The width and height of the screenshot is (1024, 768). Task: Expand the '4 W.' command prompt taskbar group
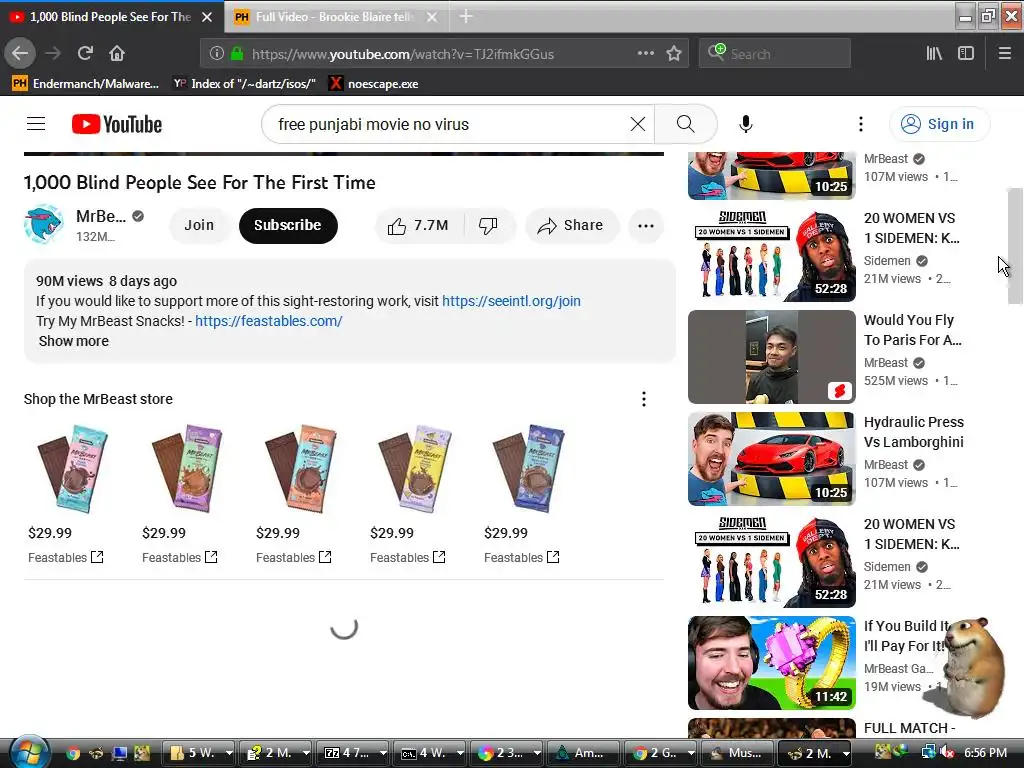(x=460, y=753)
